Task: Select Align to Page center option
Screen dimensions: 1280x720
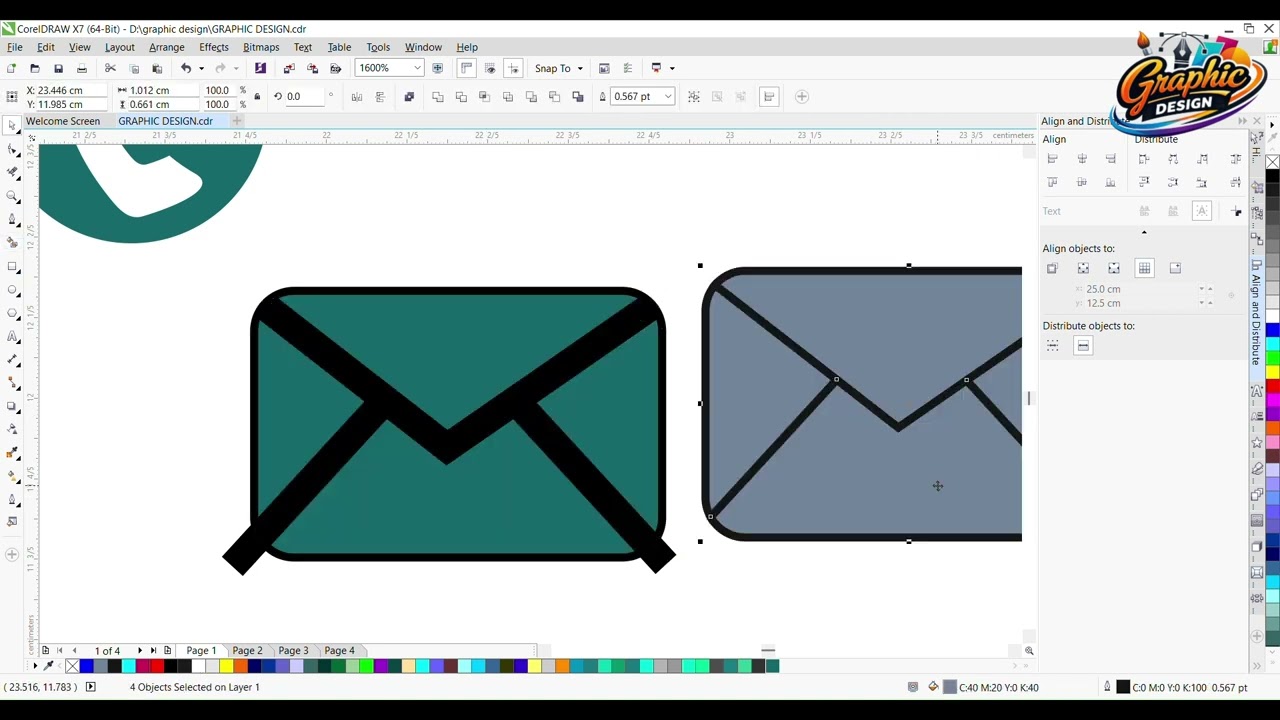Action: (x=1114, y=268)
